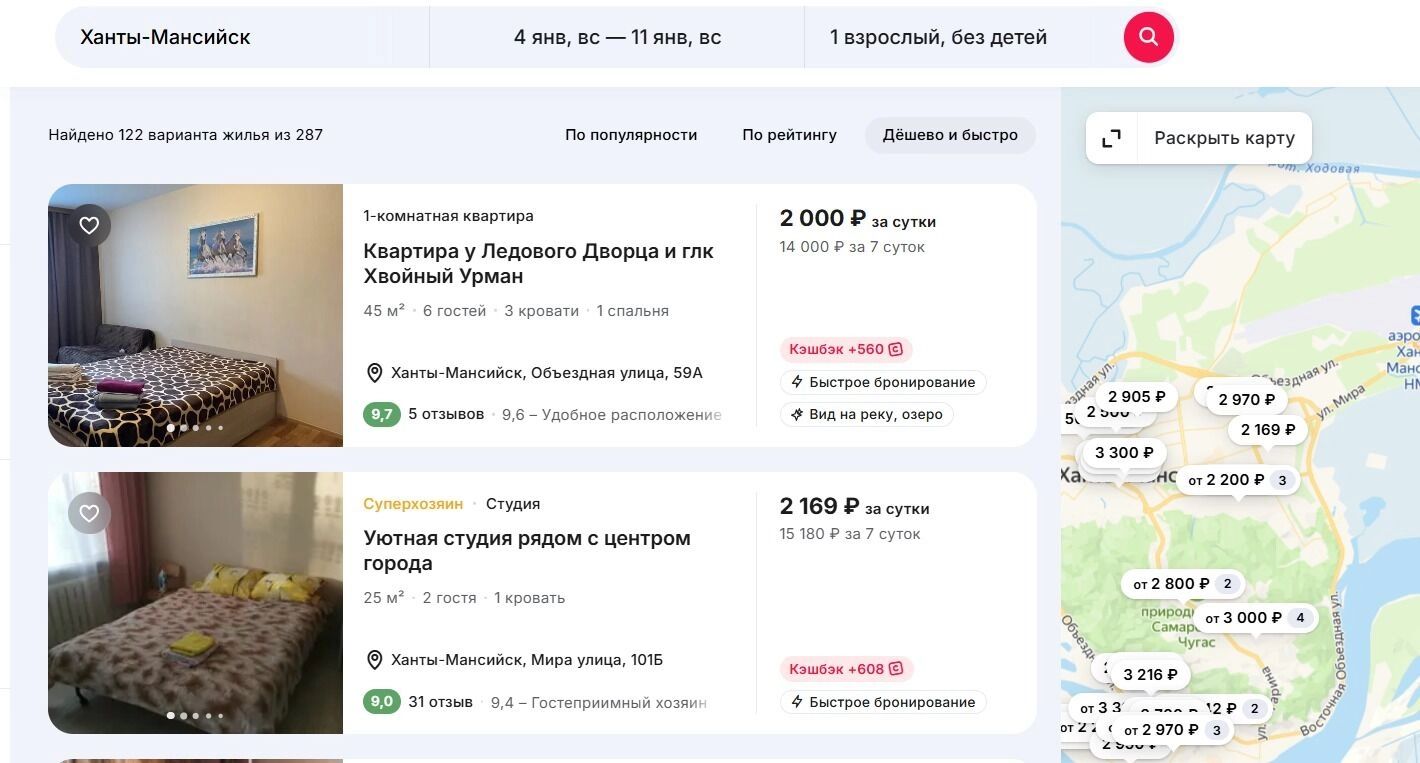Click the 3 300 ₽ map price marker
Image resolution: width=1420 pixels, height=763 pixels.
(x=1124, y=452)
